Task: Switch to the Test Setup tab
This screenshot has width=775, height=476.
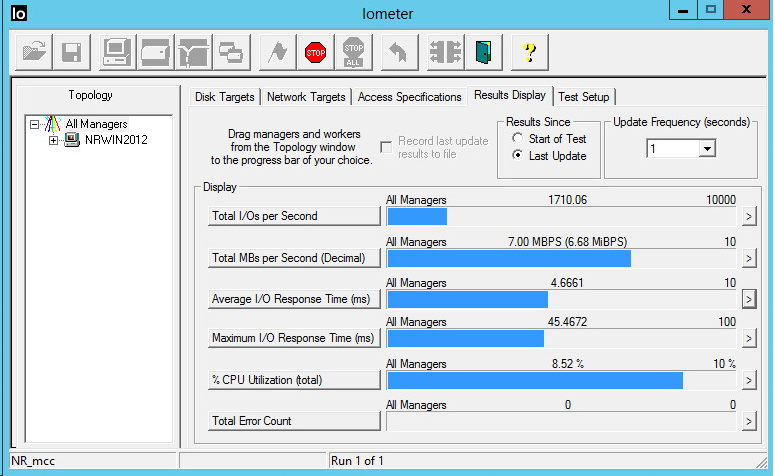Action: pos(584,97)
